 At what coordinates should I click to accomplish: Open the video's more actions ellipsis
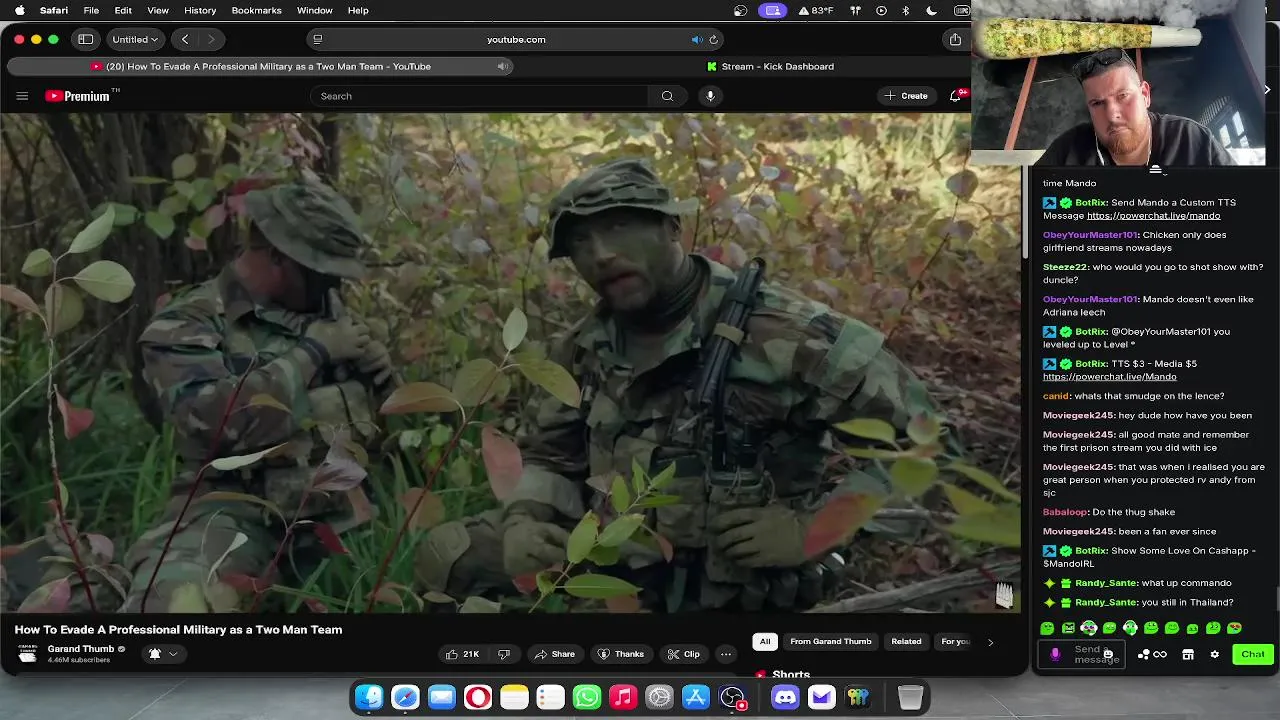point(726,654)
